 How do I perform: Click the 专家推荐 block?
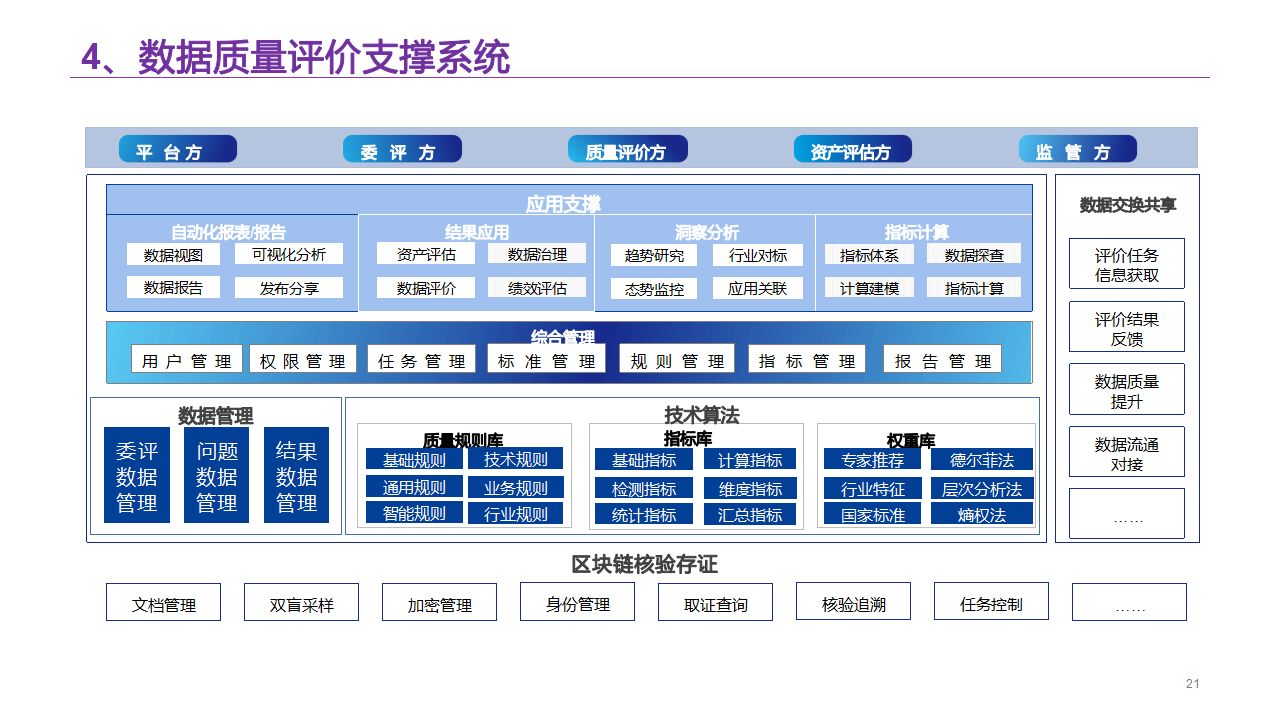(x=873, y=459)
